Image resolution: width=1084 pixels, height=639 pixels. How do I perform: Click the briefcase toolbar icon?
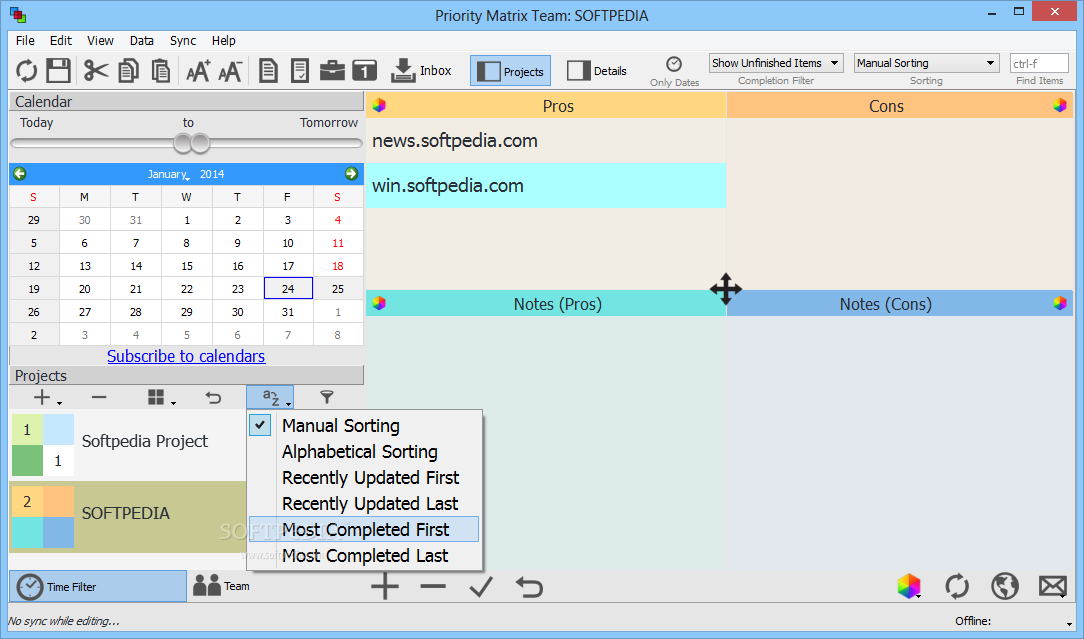pyautogui.click(x=333, y=71)
